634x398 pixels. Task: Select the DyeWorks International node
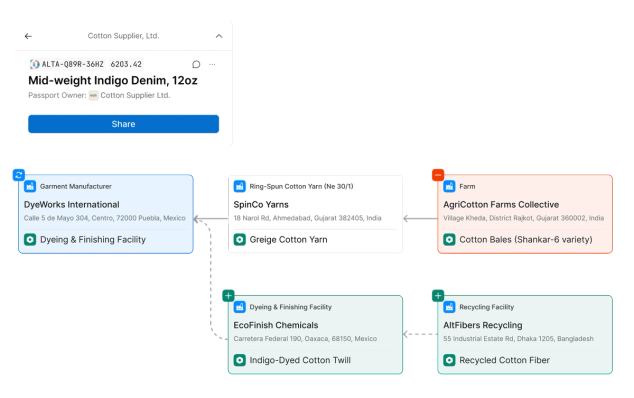pos(106,214)
